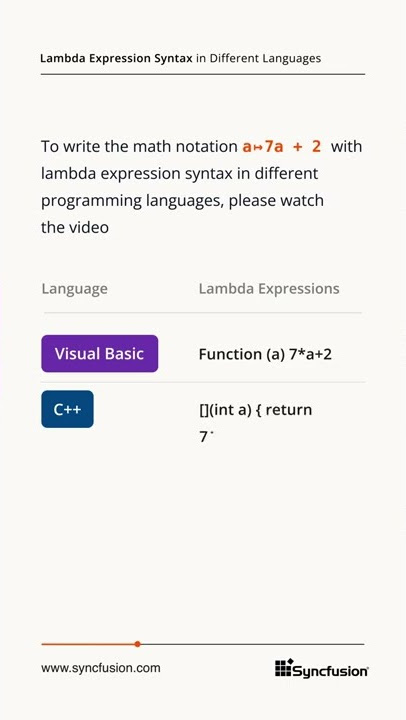Click the orange a↦7a + 2 math notation

[282, 146]
